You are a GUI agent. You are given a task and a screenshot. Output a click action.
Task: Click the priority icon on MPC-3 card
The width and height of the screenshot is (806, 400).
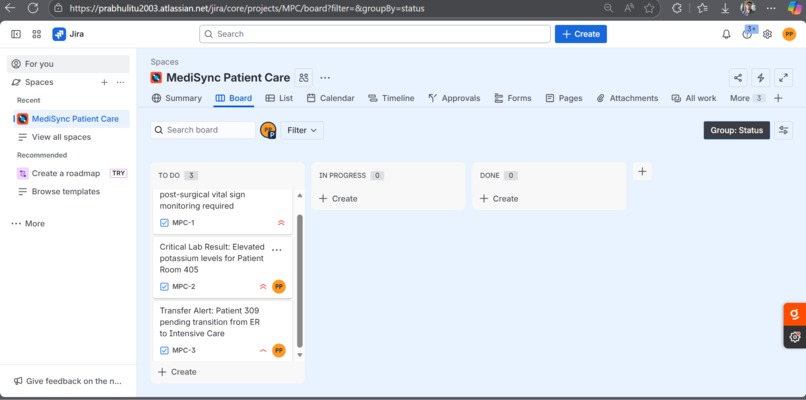point(263,350)
